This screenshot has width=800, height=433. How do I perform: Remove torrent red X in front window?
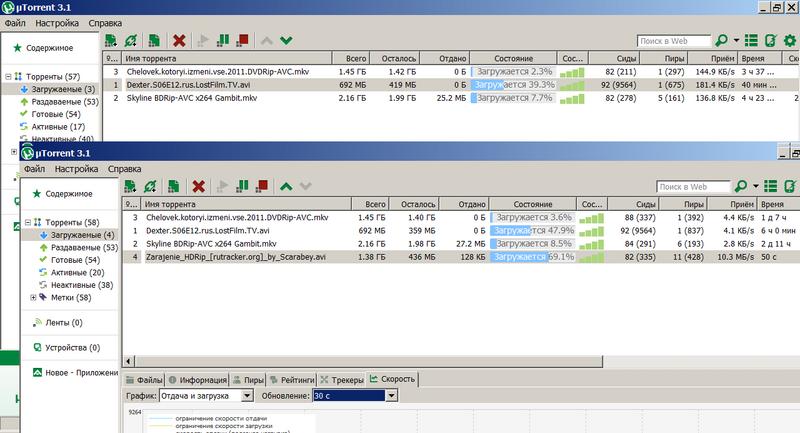pos(198,186)
